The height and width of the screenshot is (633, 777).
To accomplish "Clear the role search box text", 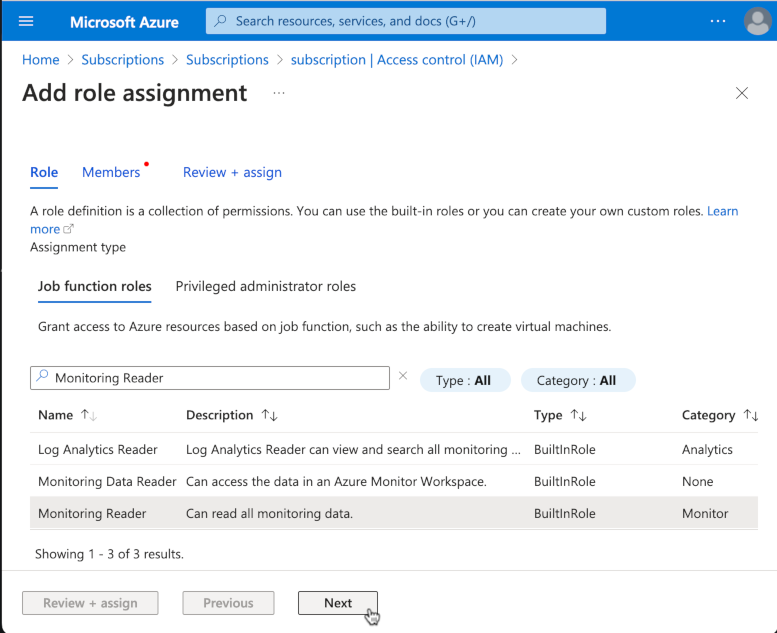I will [x=403, y=377].
